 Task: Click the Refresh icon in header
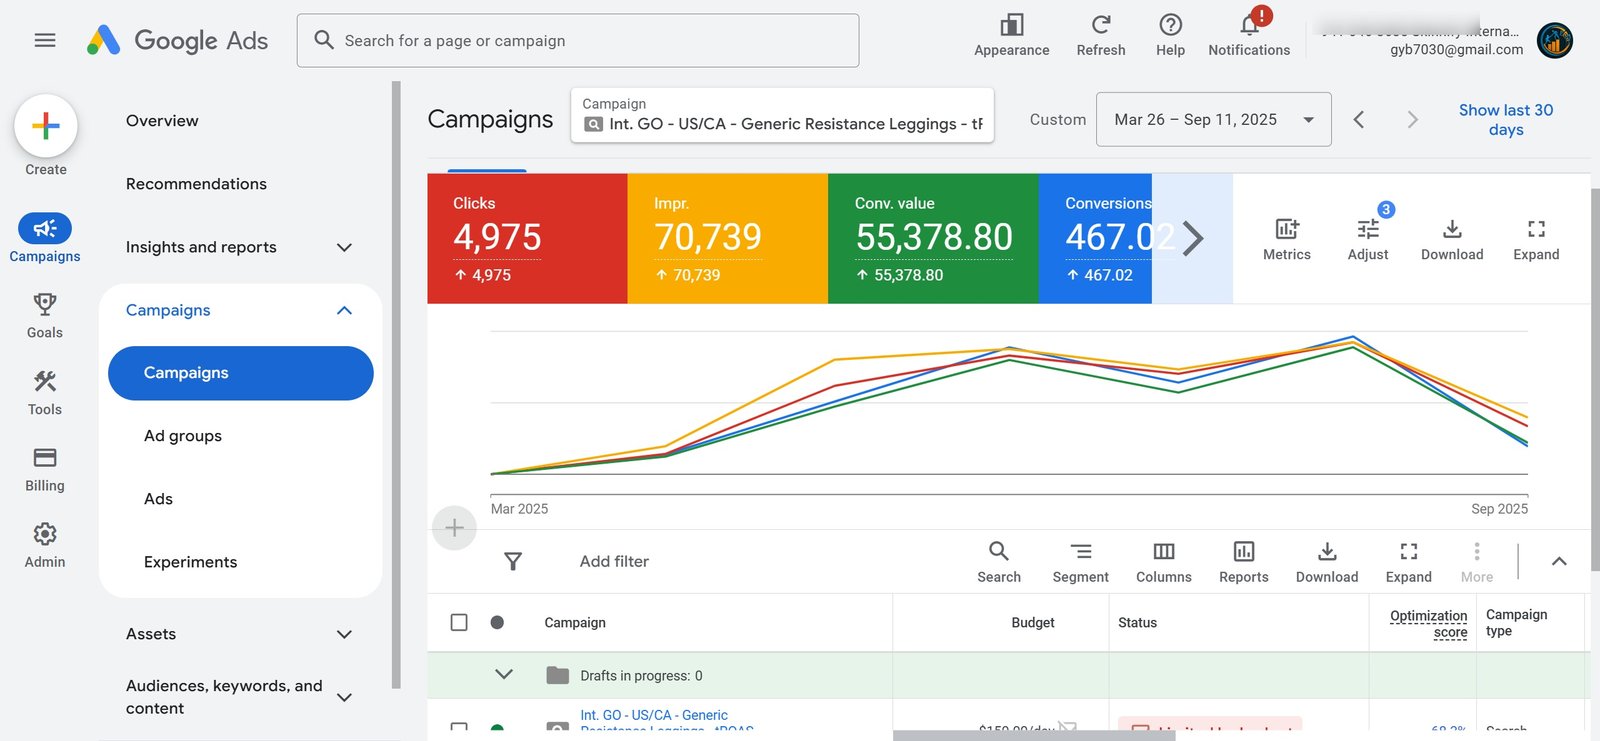[x=1101, y=25]
